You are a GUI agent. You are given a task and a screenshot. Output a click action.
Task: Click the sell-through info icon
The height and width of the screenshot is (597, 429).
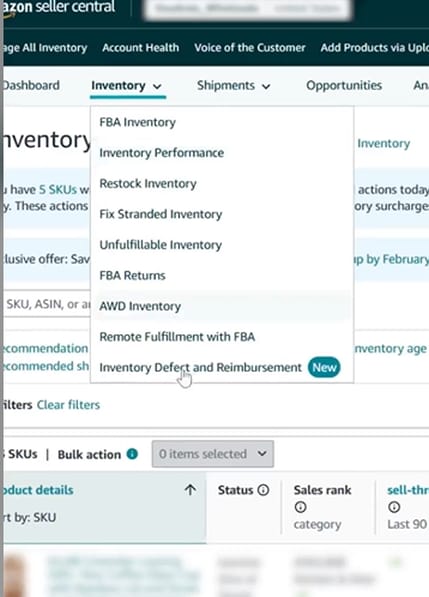[394, 507]
